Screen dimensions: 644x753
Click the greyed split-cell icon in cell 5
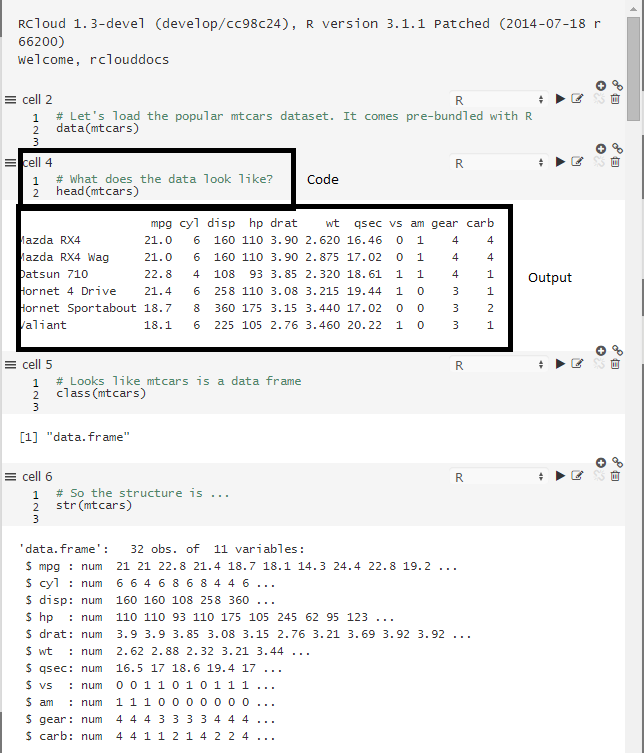599,364
